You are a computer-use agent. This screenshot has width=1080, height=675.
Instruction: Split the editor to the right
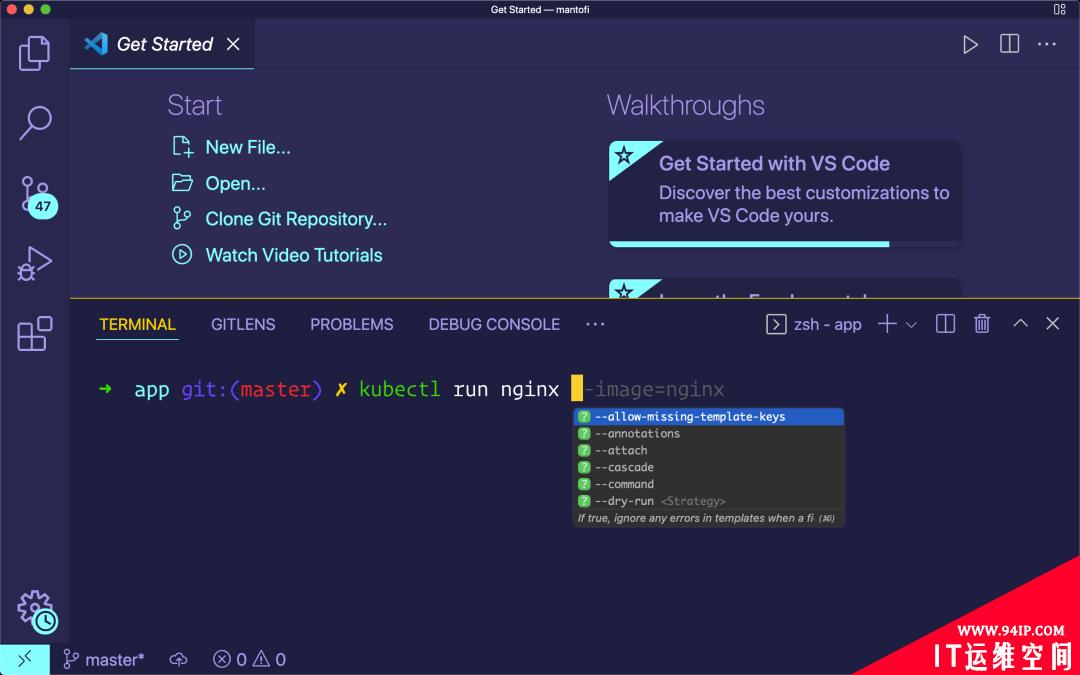1009,44
